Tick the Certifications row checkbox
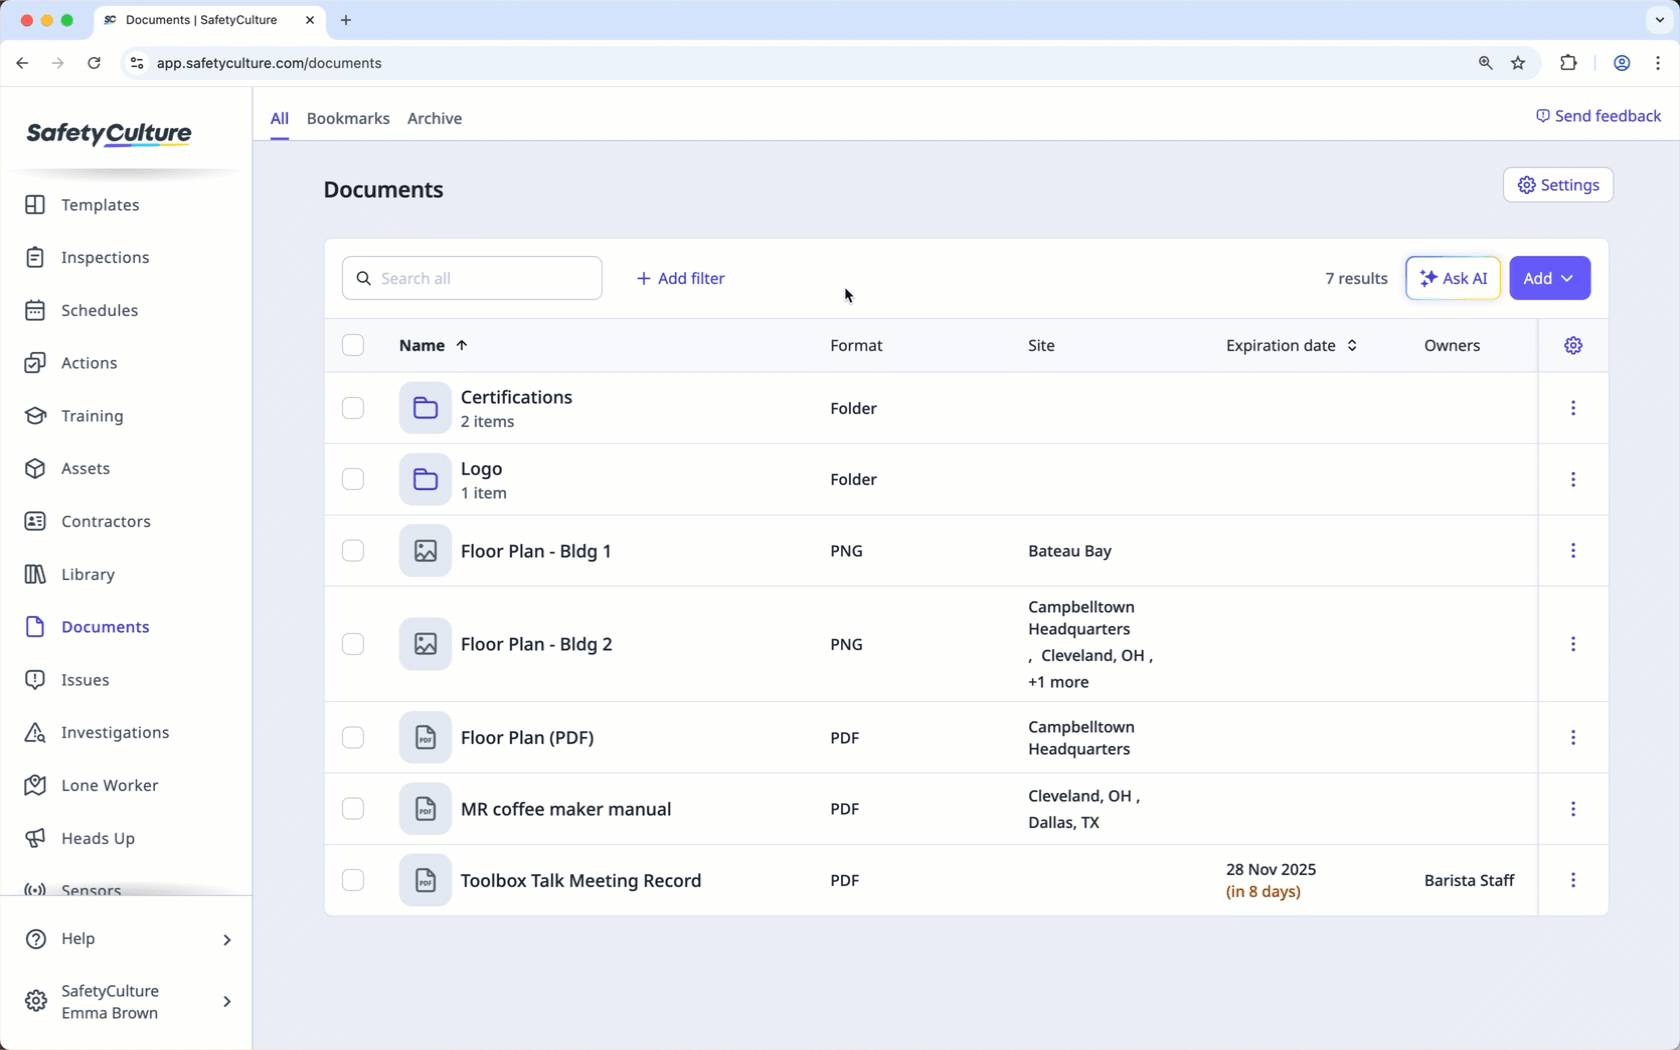Image resolution: width=1680 pixels, height=1050 pixels. (x=353, y=408)
